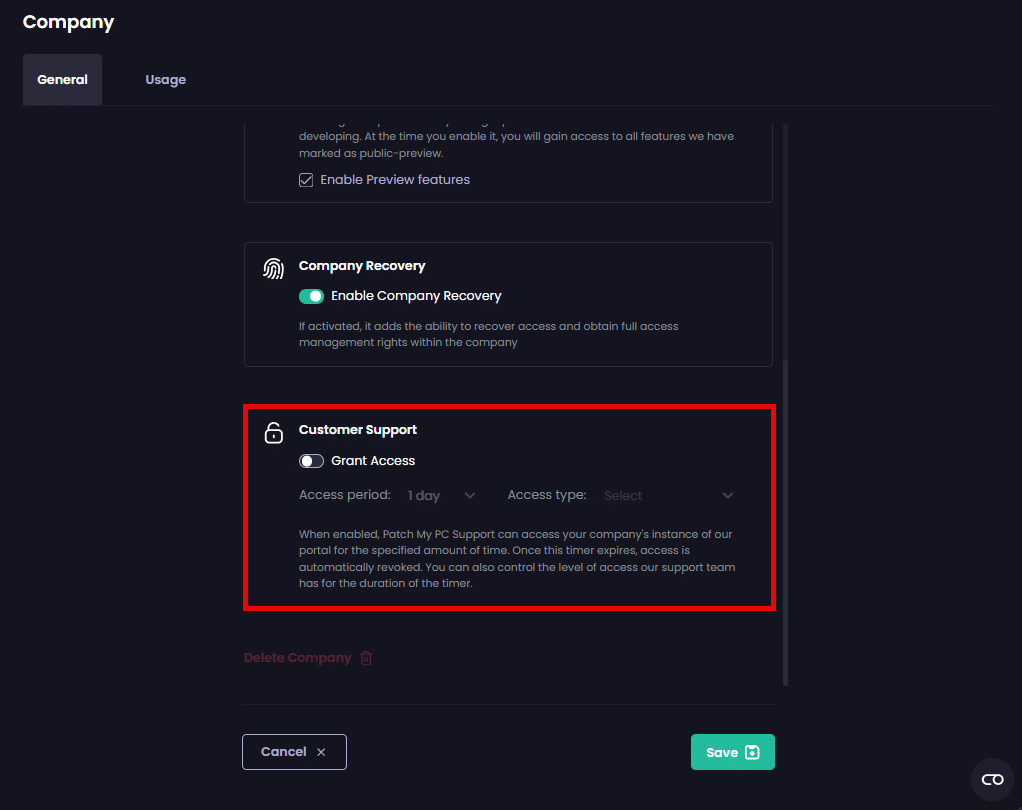Click the chevron arrow of Access type
The width and height of the screenshot is (1022, 810).
pyautogui.click(x=728, y=495)
